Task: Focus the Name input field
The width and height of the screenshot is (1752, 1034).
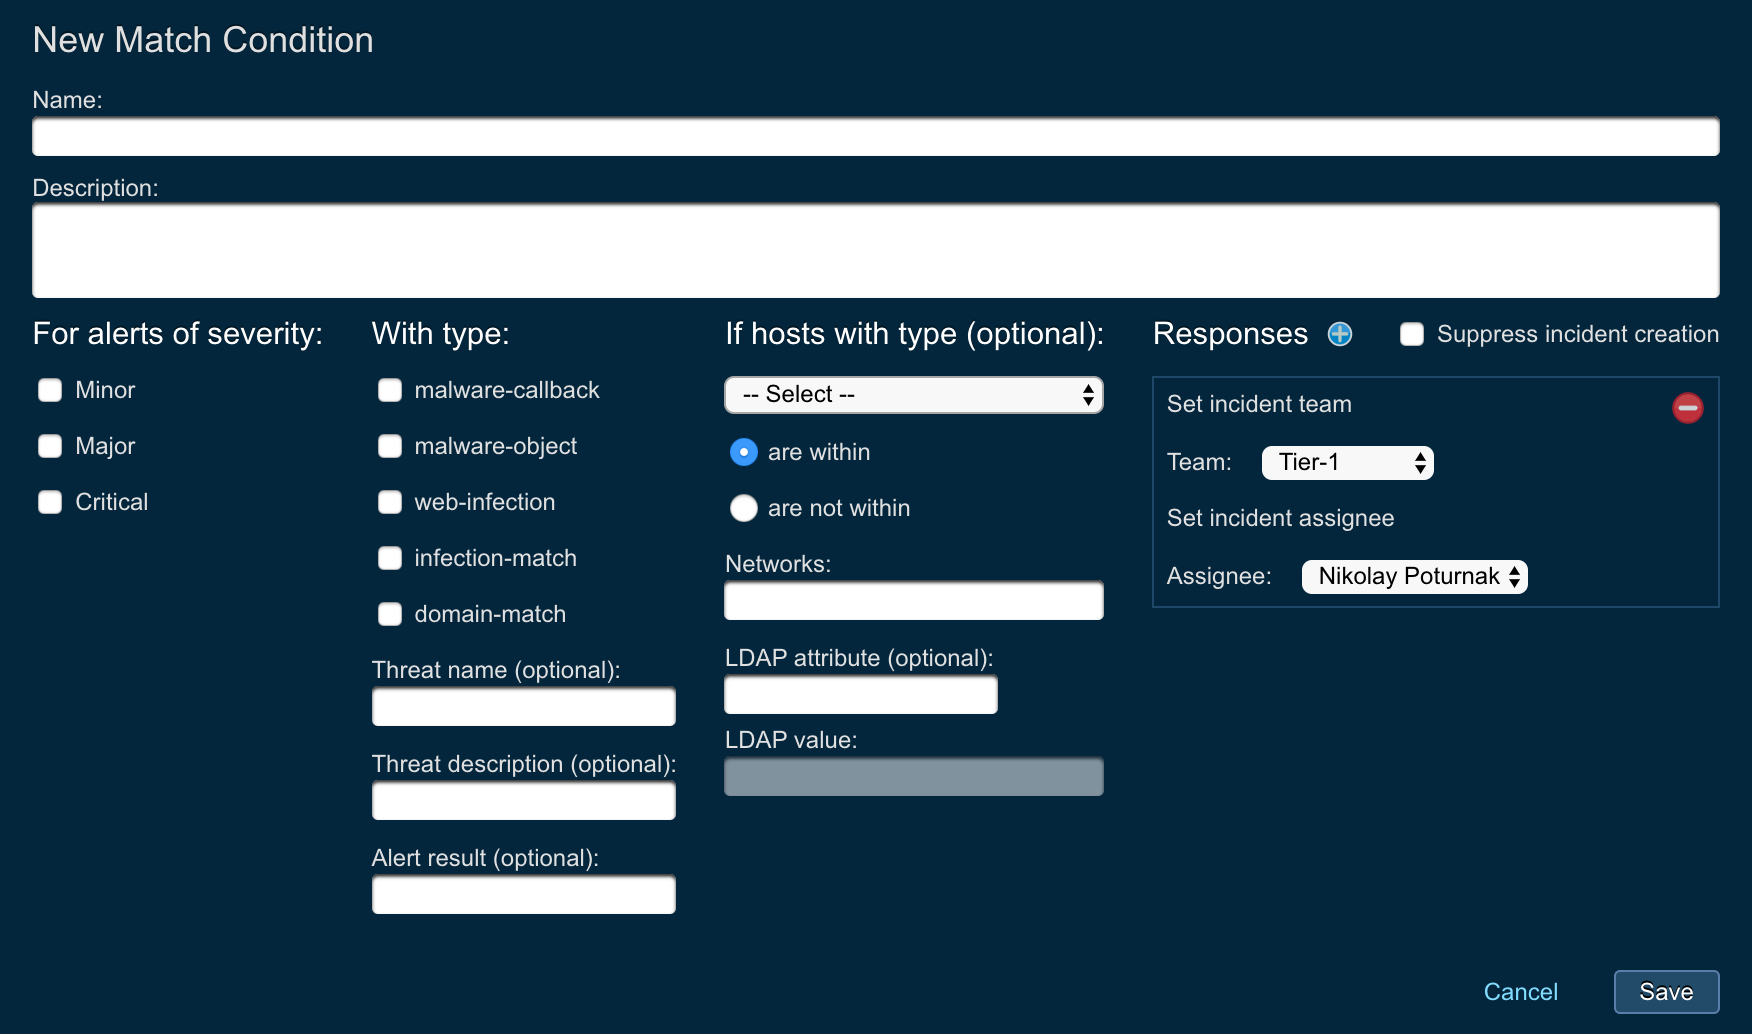Action: [875, 137]
